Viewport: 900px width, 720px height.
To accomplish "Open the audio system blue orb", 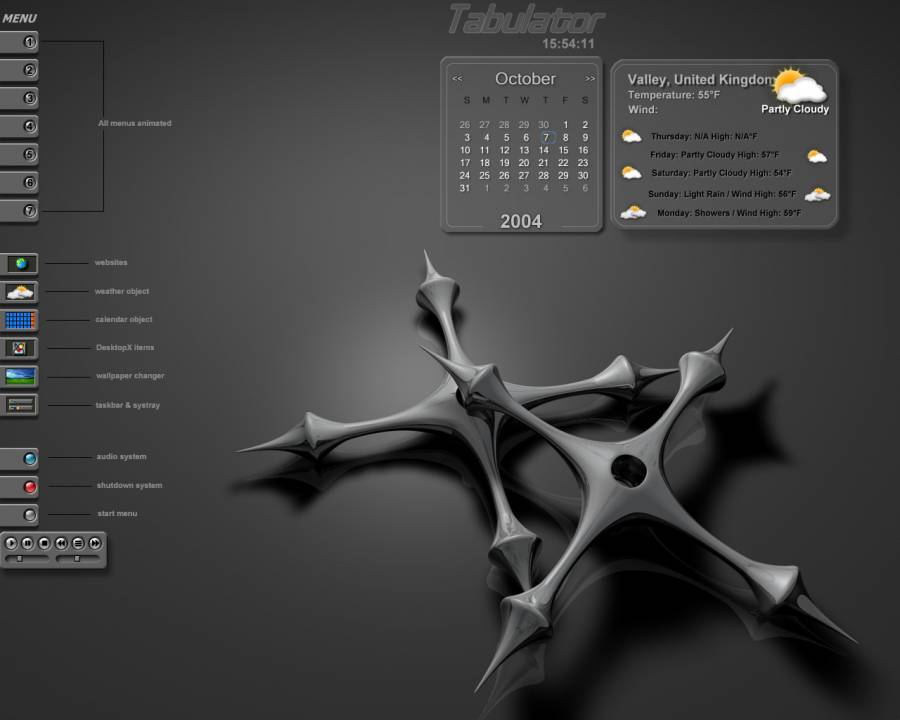I will 30,459.
